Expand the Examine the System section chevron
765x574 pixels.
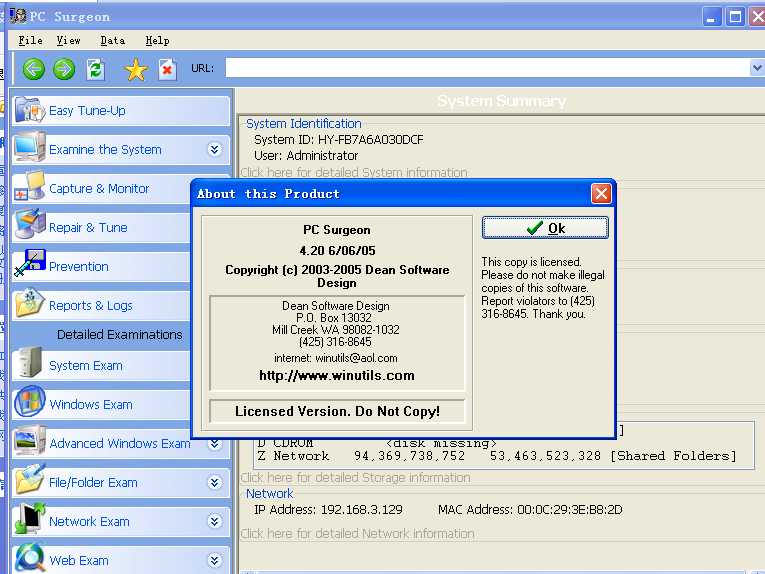point(215,149)
